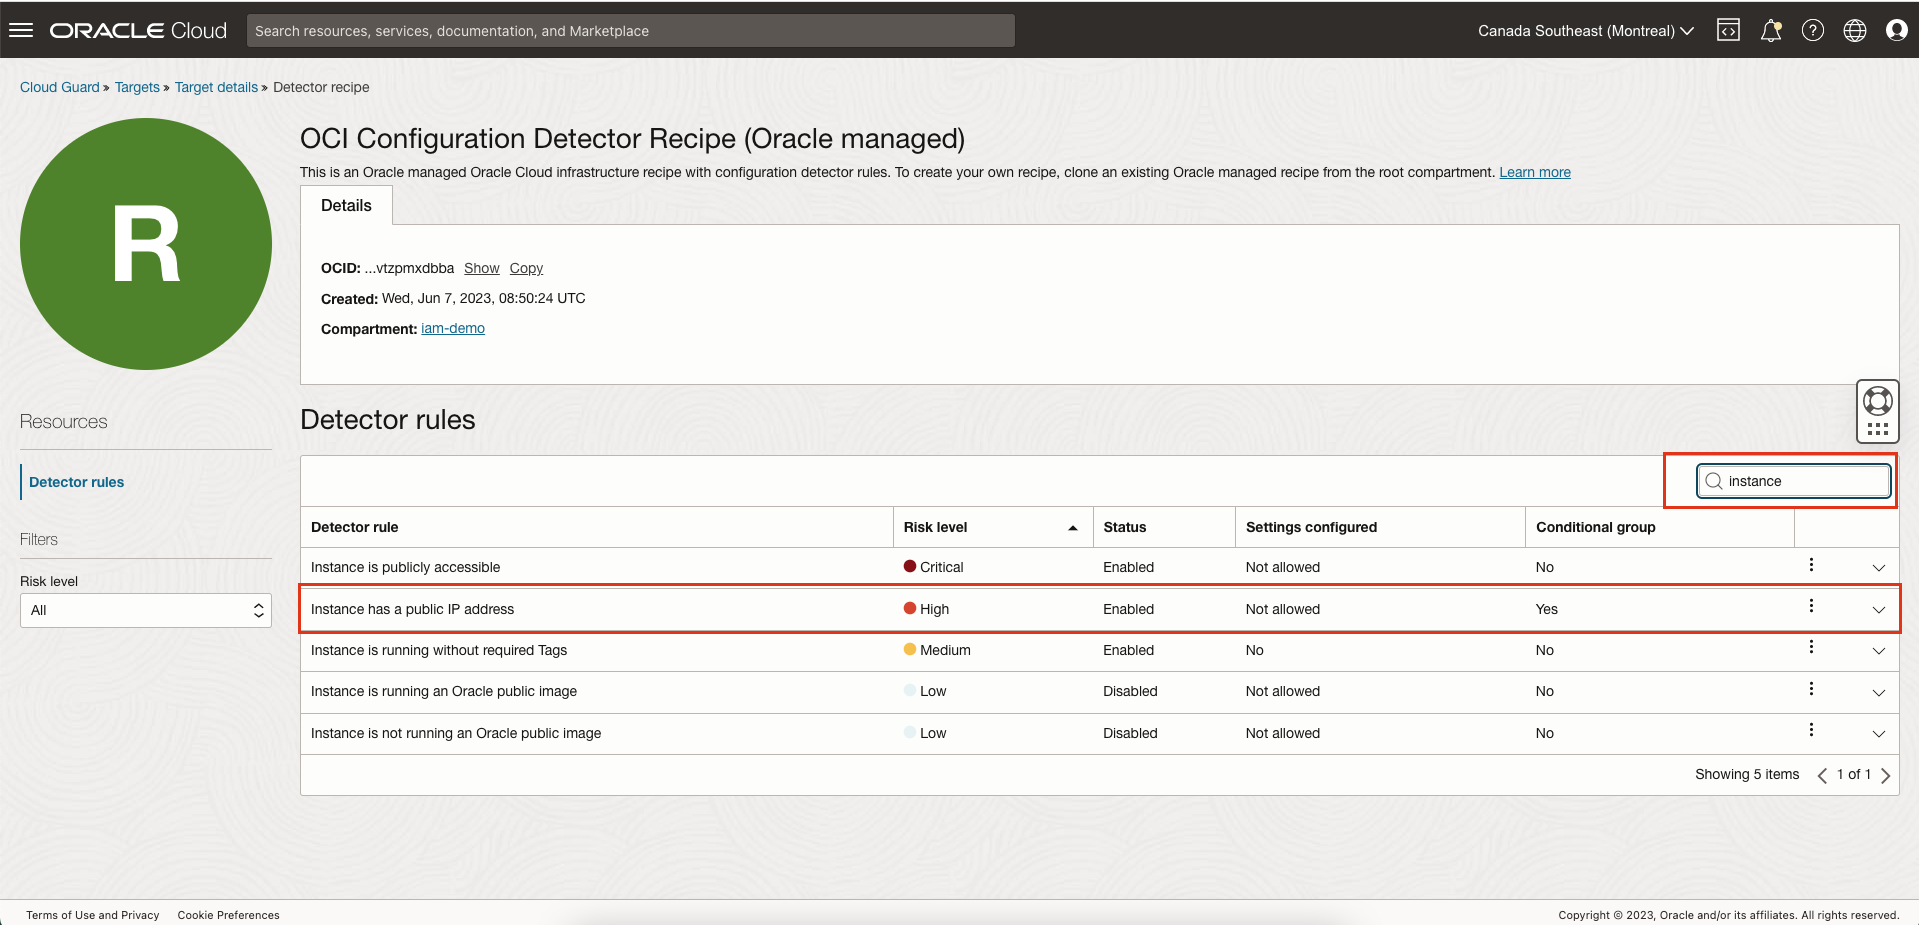
Task: Expand the Instance is publicly accessible row
Action: point(1879,568)
